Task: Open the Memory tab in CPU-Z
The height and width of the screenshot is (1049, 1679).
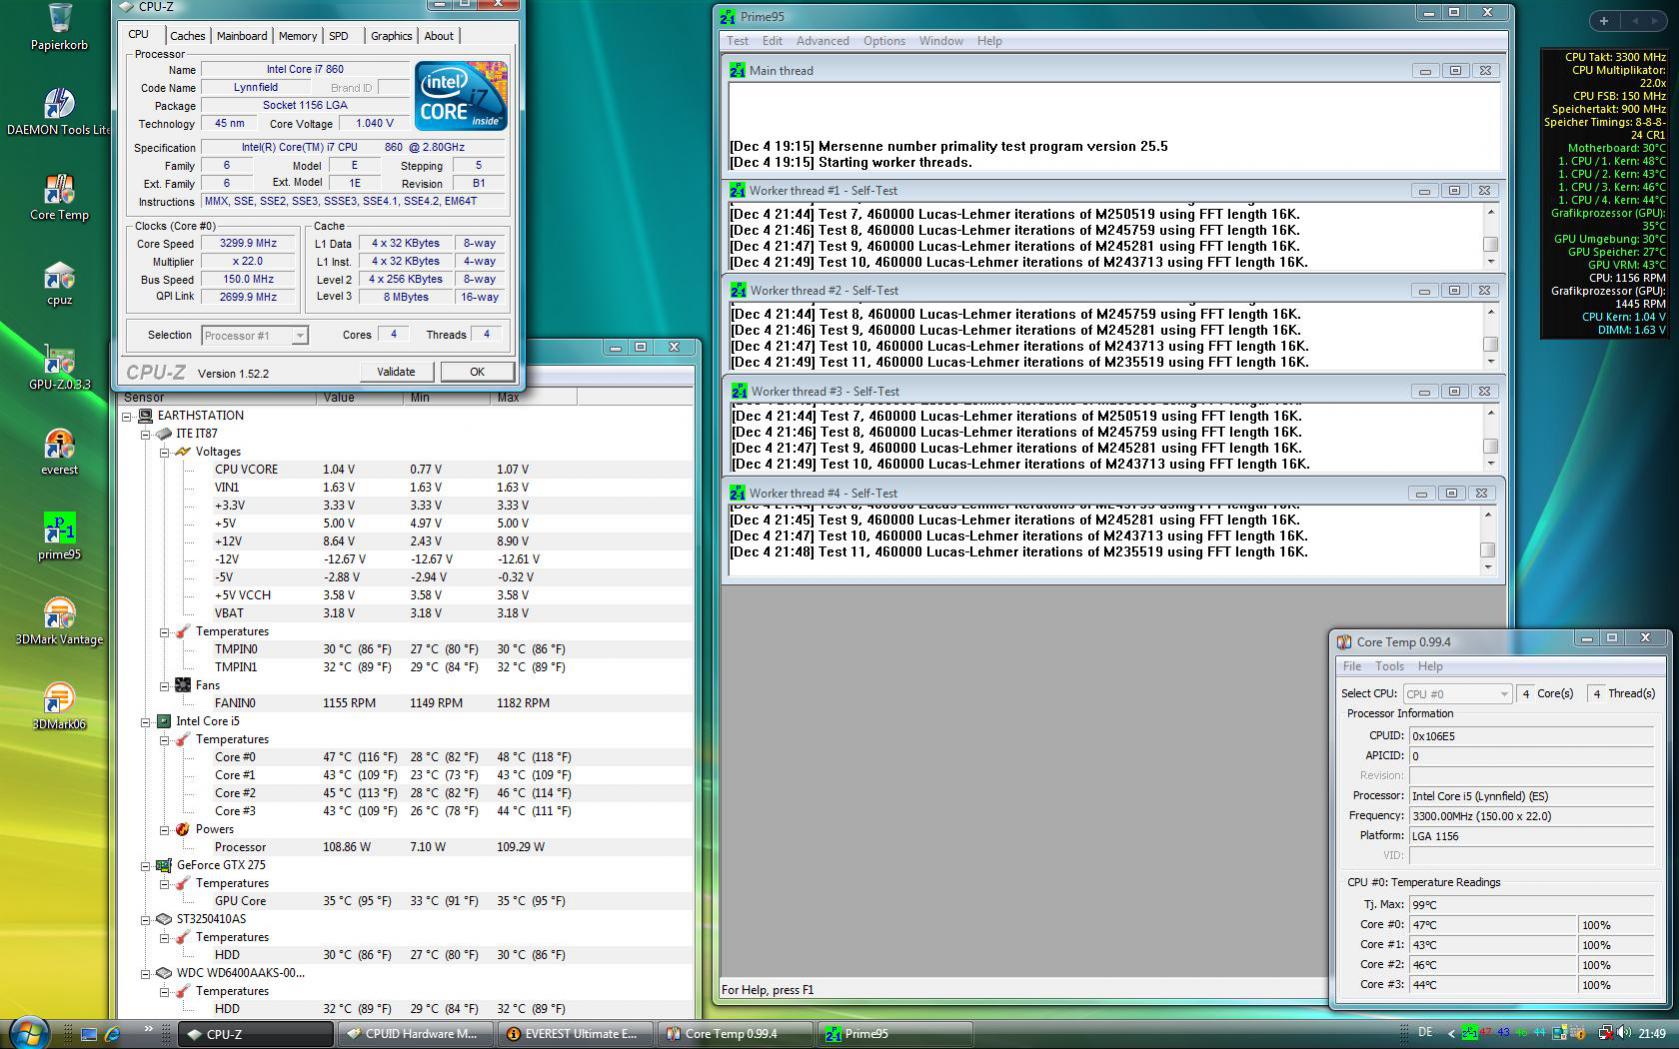Action: [x=297, y=36]
